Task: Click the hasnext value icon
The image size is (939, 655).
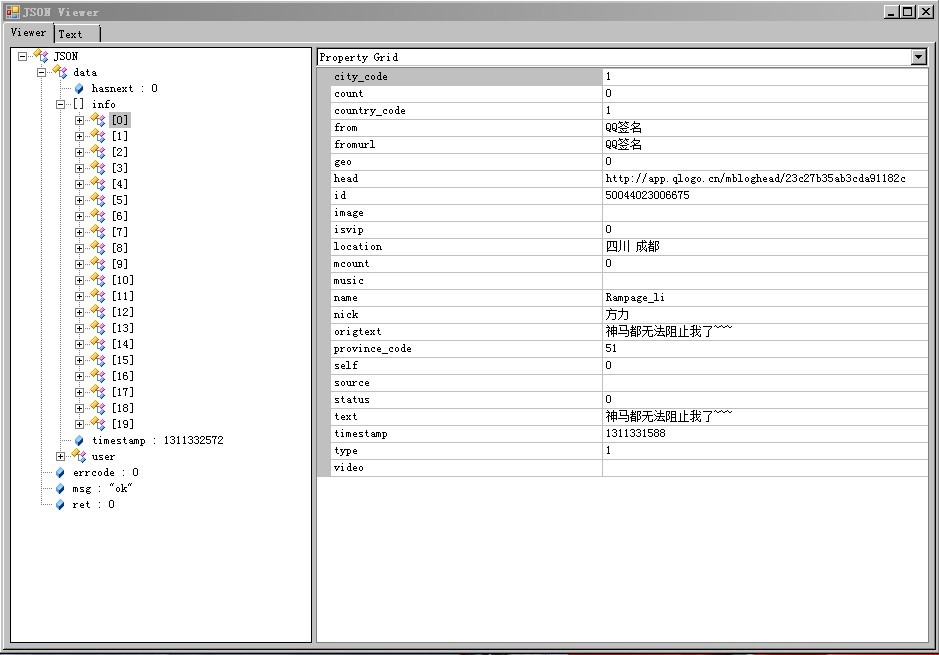Action: (x=79, y=89)
